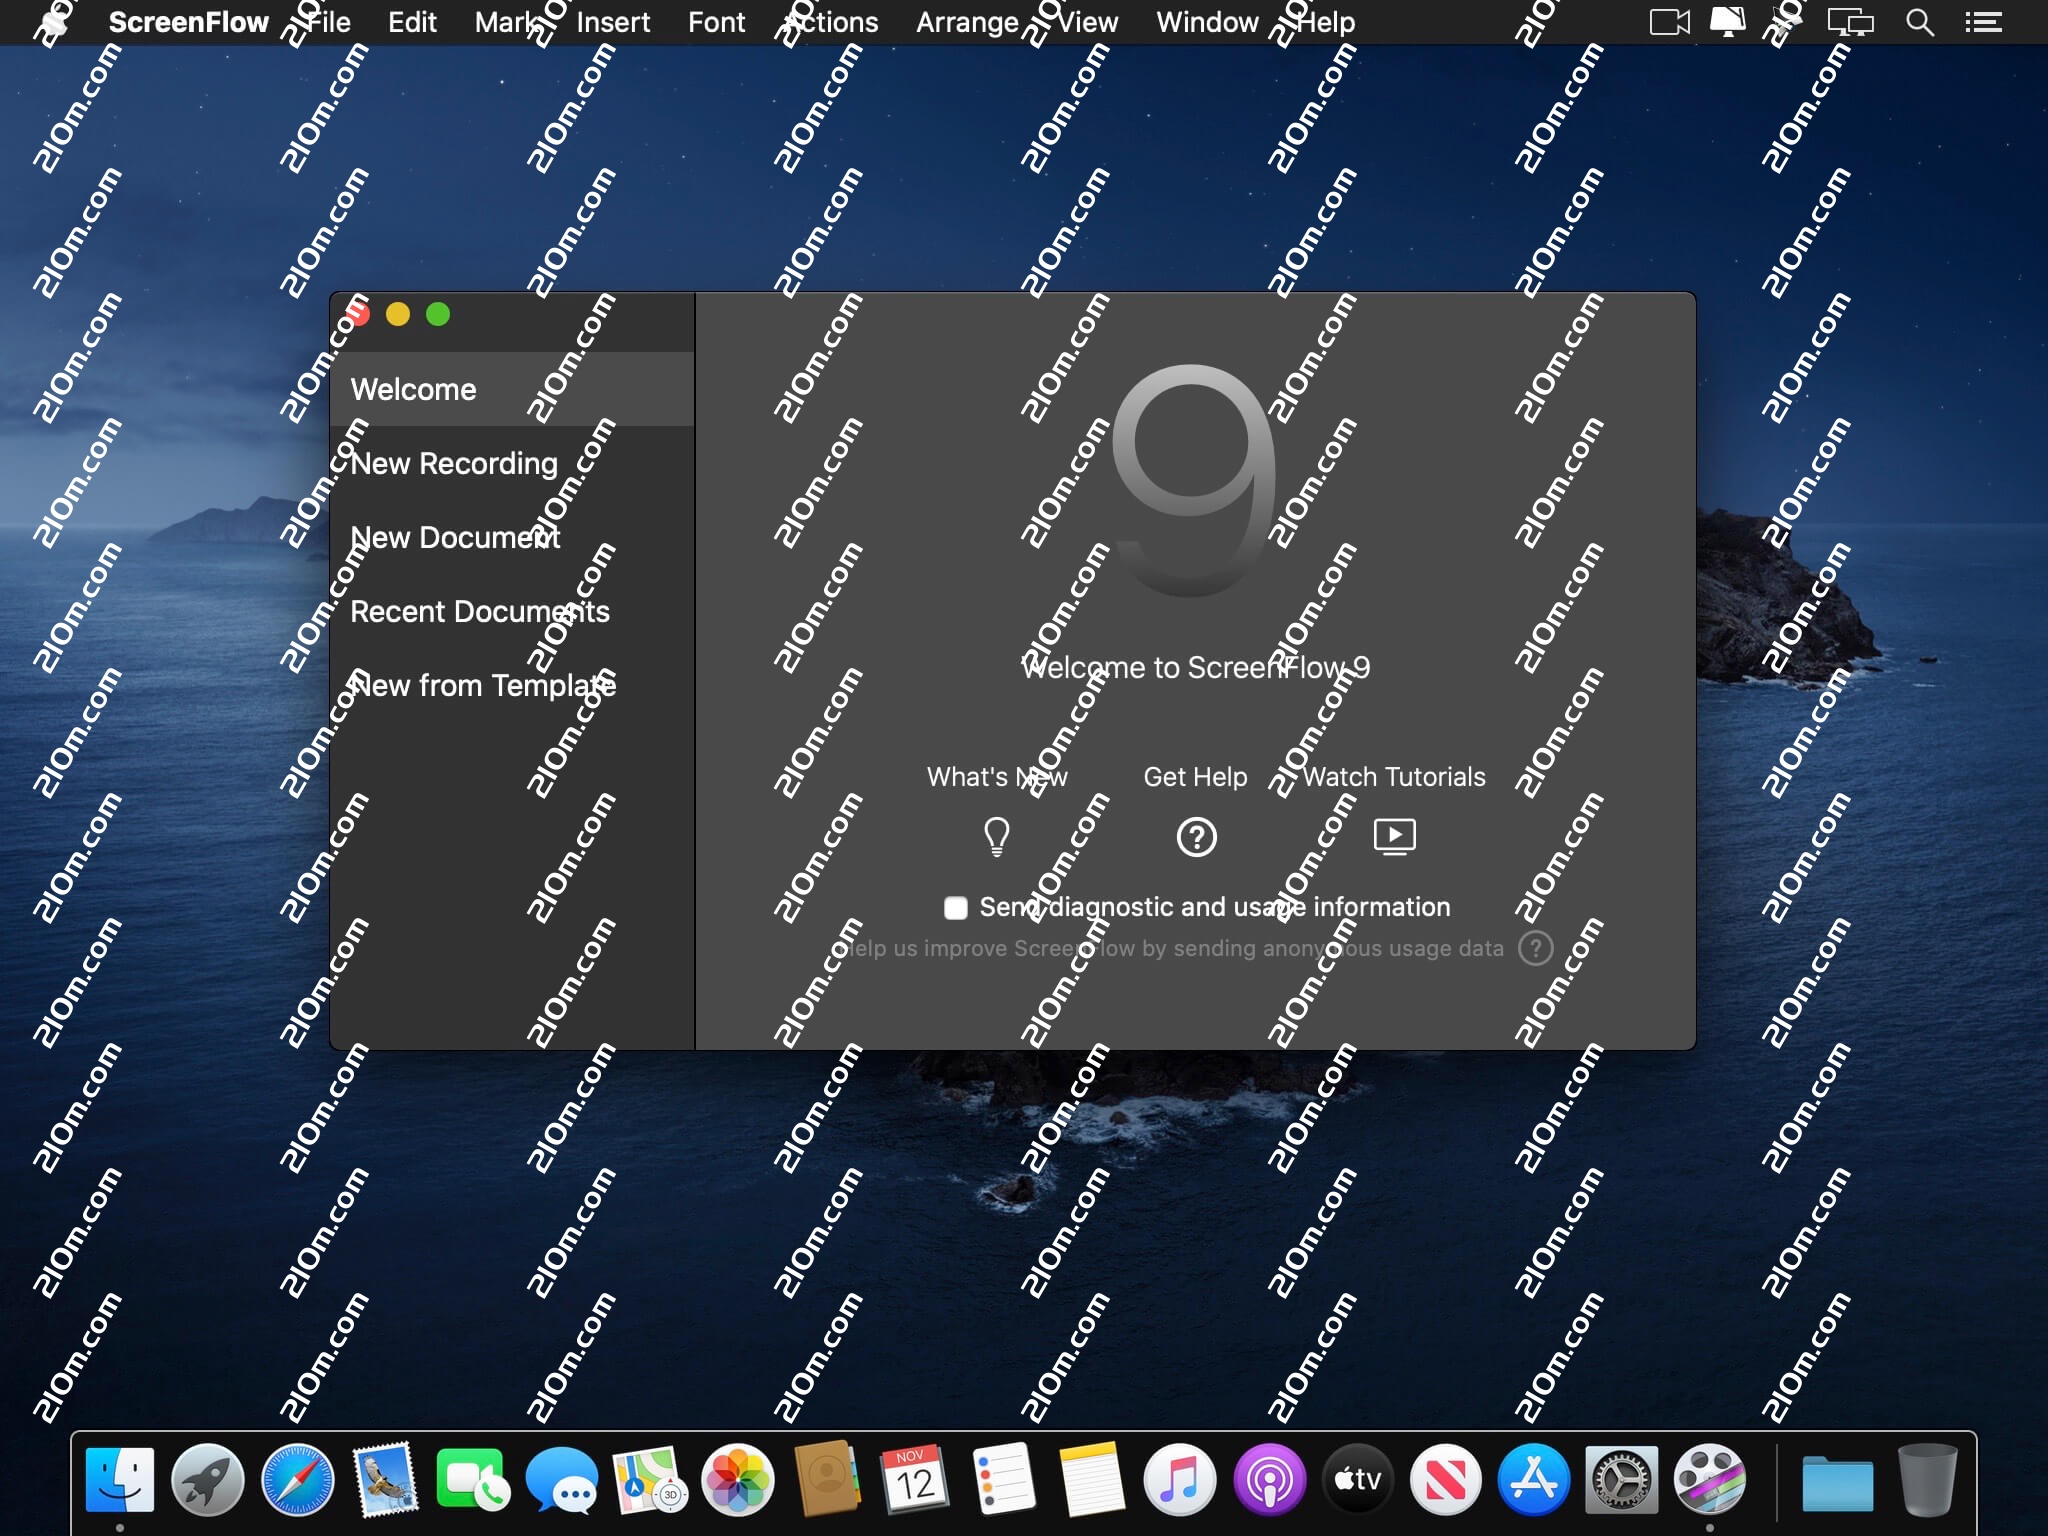Open System Preferences gear in dock
This screenshot has width=2048, height=1536.
pyautogui.click(x=1621, y=1481)
